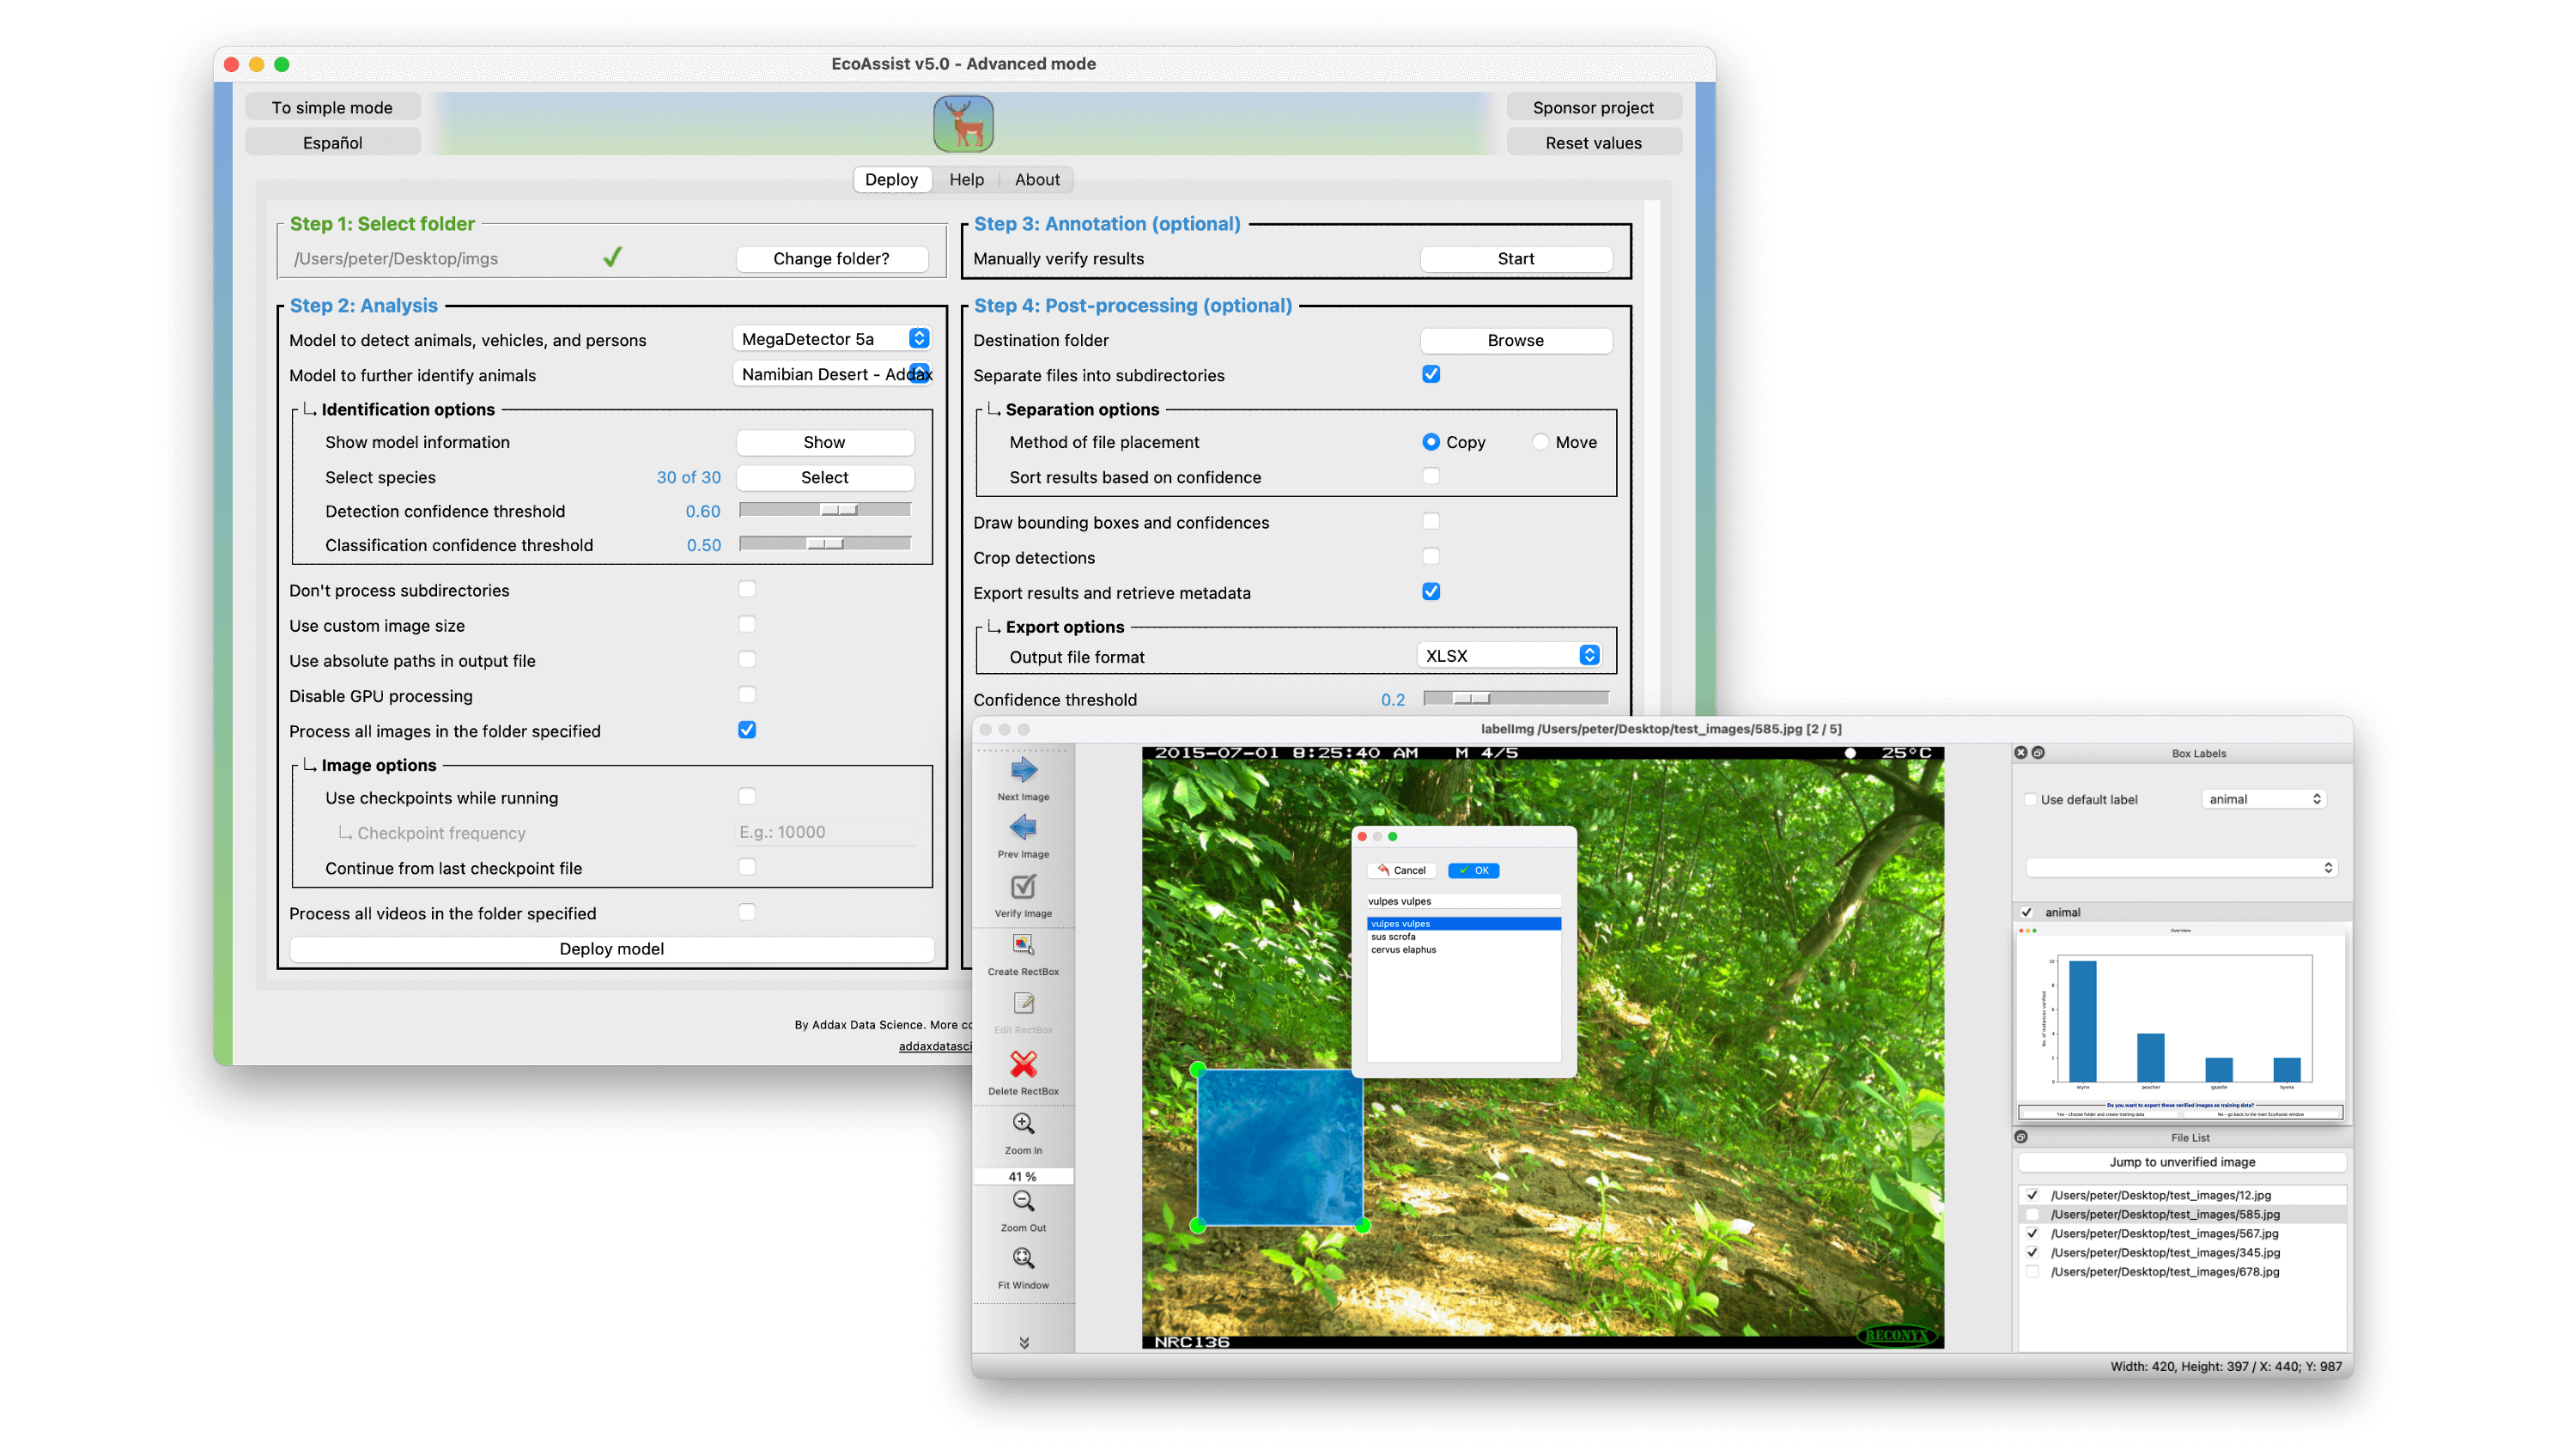Click Change folder? button

pos(831,258)
